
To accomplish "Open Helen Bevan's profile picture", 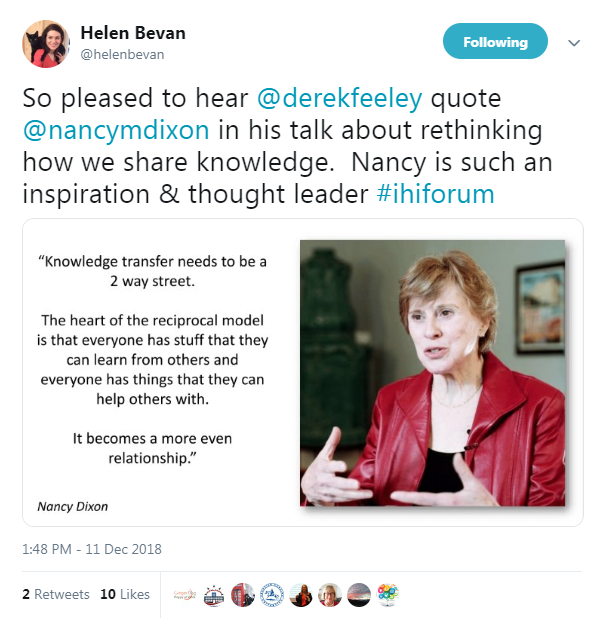I will click(x=46, y=44).
